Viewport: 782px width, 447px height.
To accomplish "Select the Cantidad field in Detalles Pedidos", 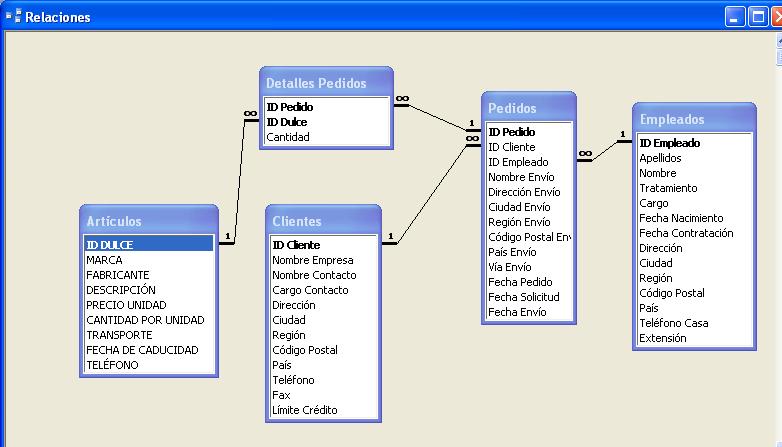I will coord(288,137).
